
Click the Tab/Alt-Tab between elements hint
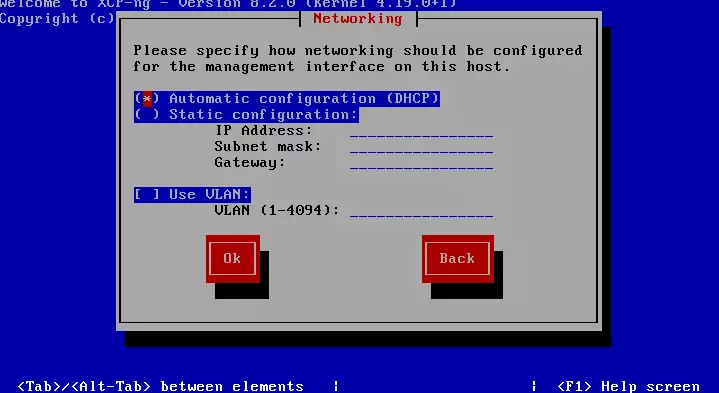(160, 386)
